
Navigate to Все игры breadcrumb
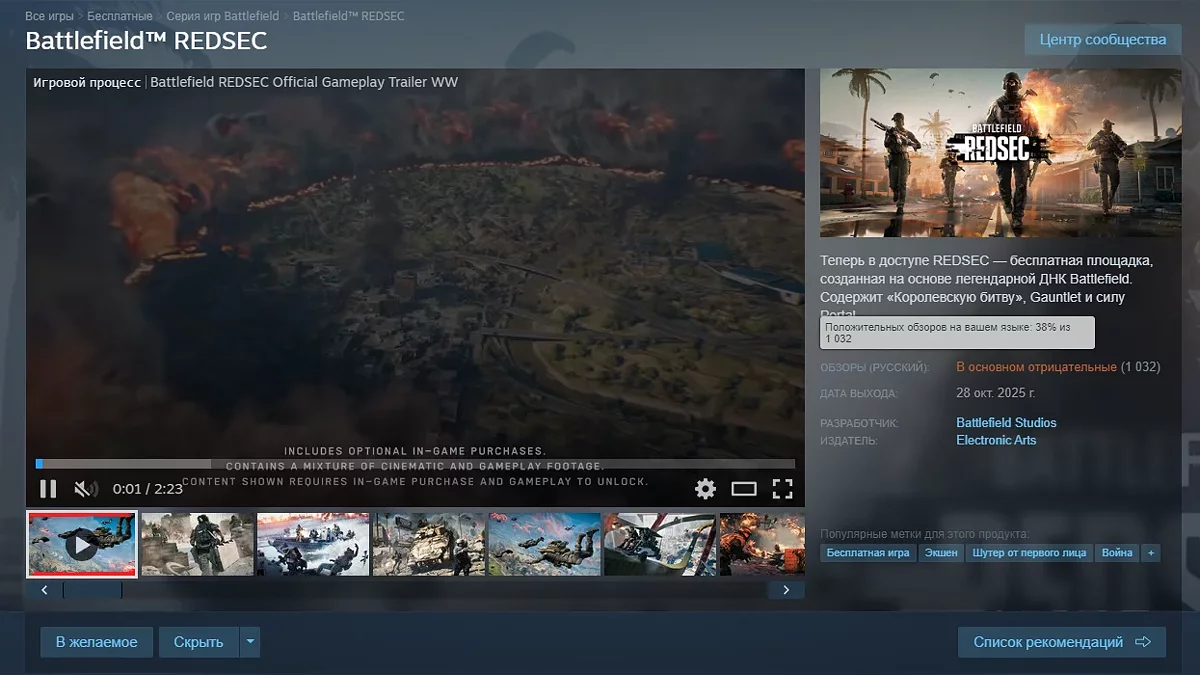click(49, 16)
